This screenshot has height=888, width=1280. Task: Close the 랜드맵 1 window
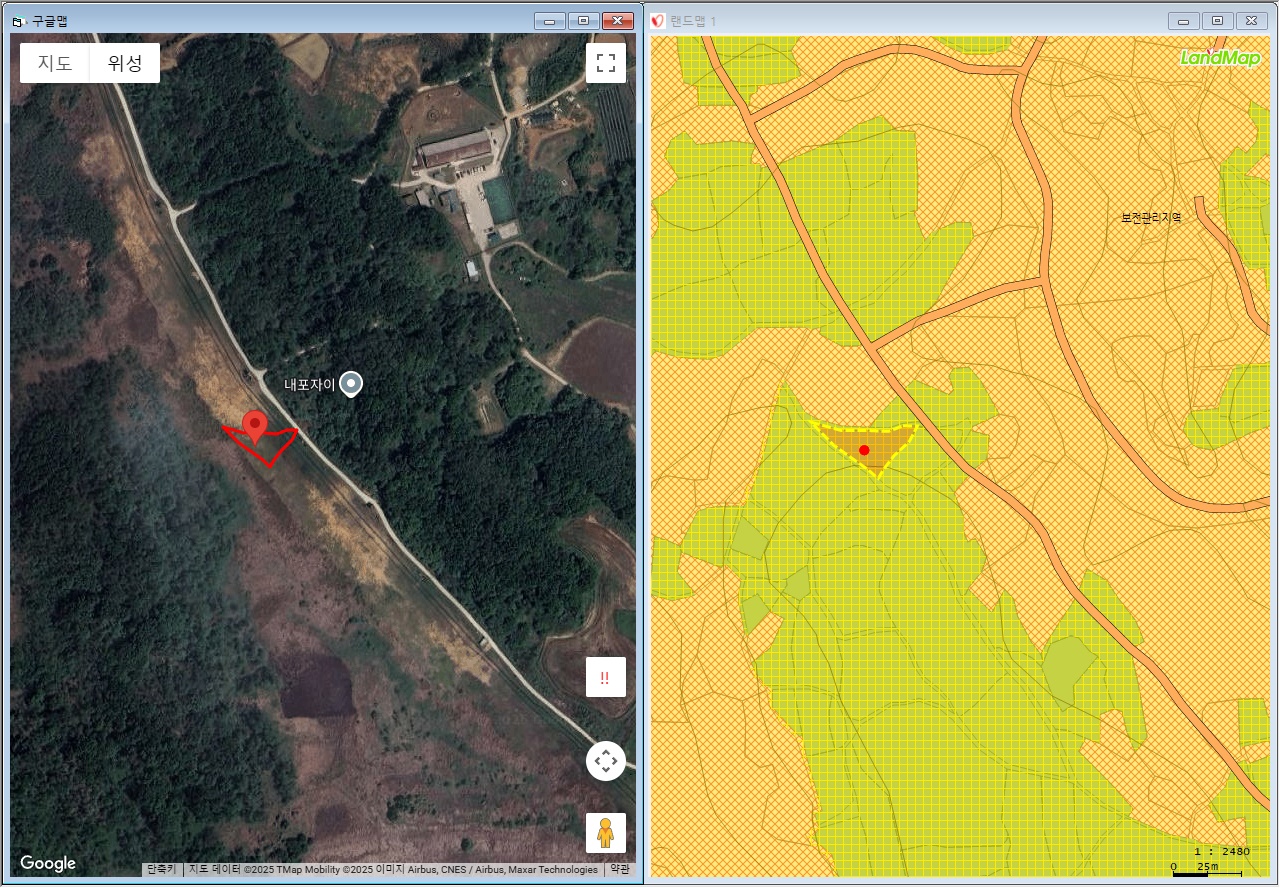pyautogui.click(x=1251, y=21)
